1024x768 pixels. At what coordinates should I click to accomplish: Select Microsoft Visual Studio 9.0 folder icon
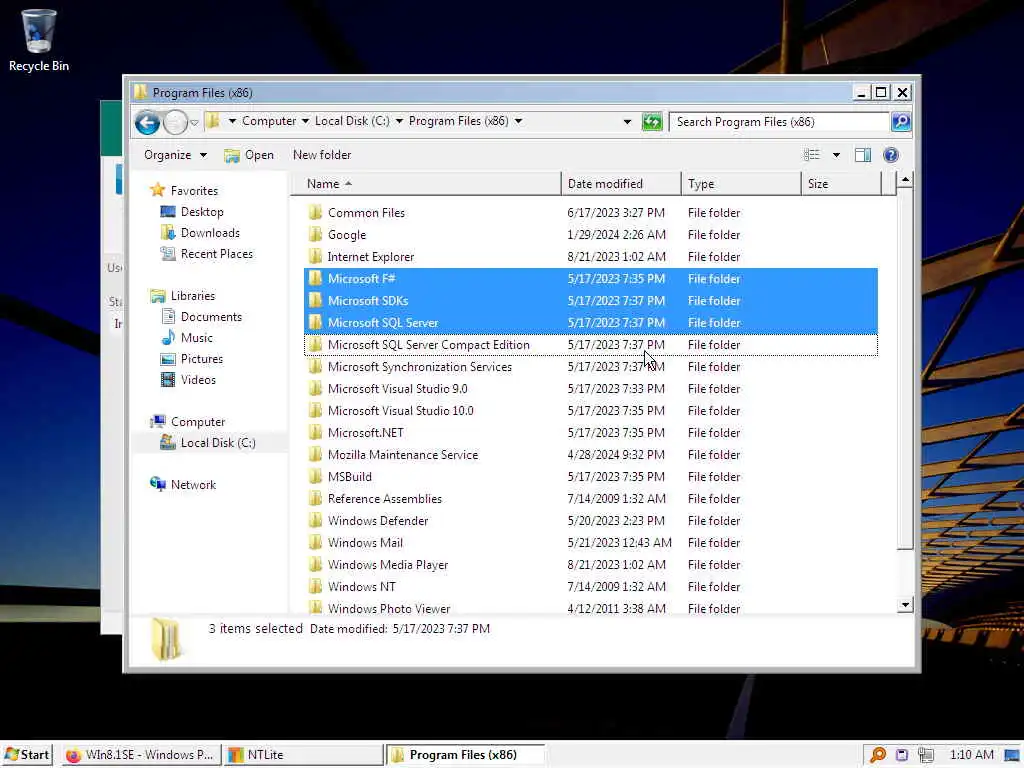315,389
